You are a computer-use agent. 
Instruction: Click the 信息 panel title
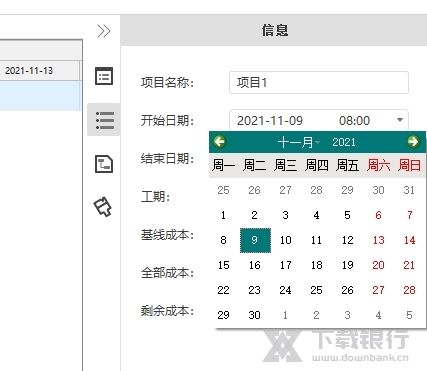click(x=275, y=30)
